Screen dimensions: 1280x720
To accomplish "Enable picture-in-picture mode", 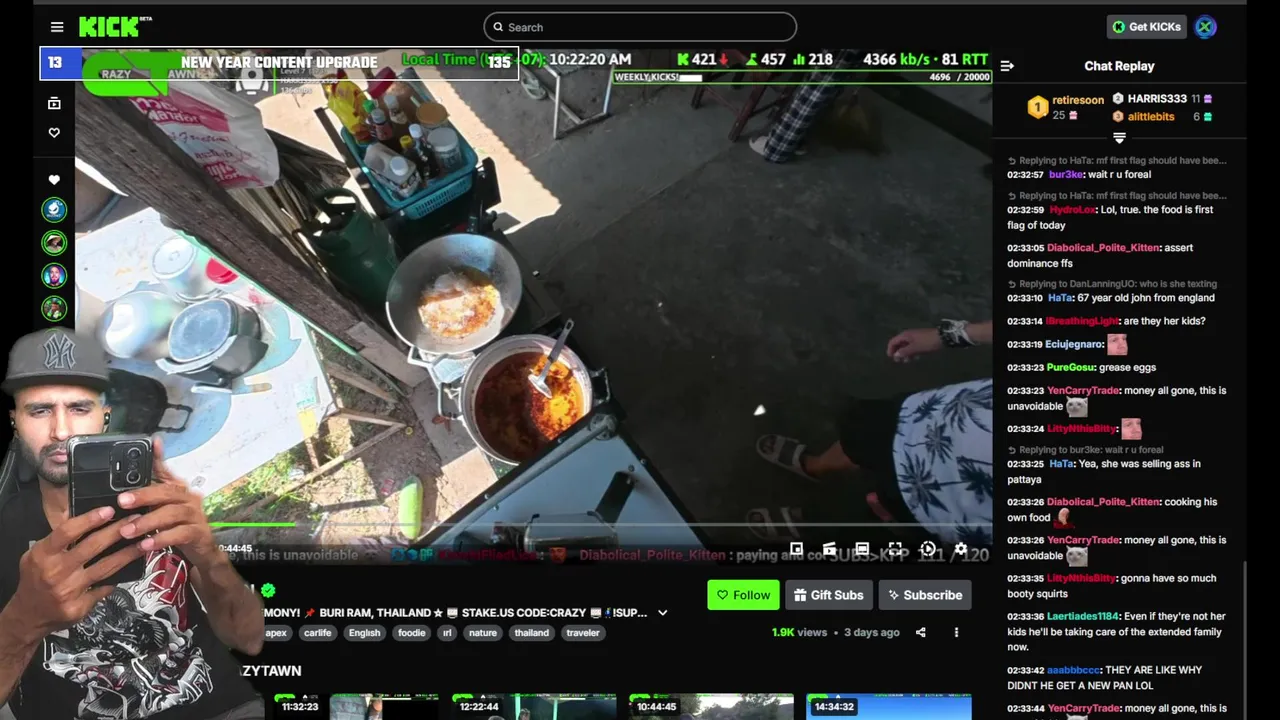I will [796, 549].
